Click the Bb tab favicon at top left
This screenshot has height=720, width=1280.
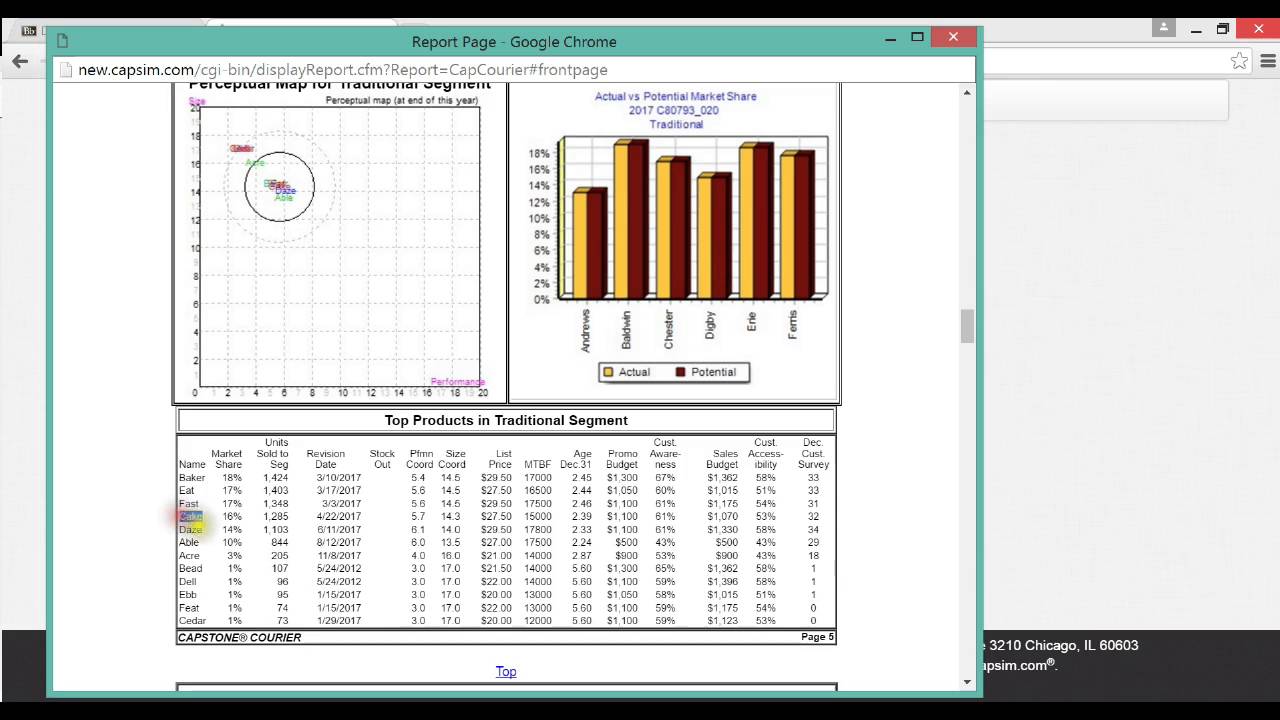click(x=28, y=31)
